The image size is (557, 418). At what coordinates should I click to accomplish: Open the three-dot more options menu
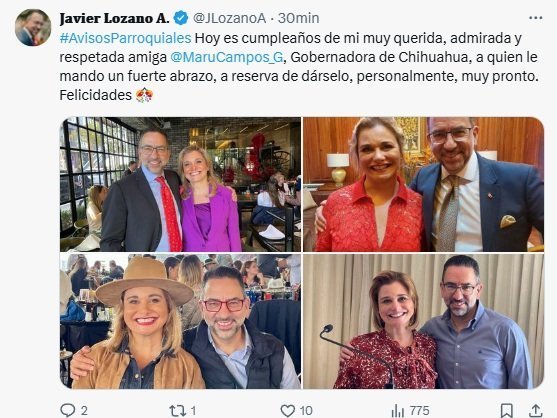(x=536, y=18)
